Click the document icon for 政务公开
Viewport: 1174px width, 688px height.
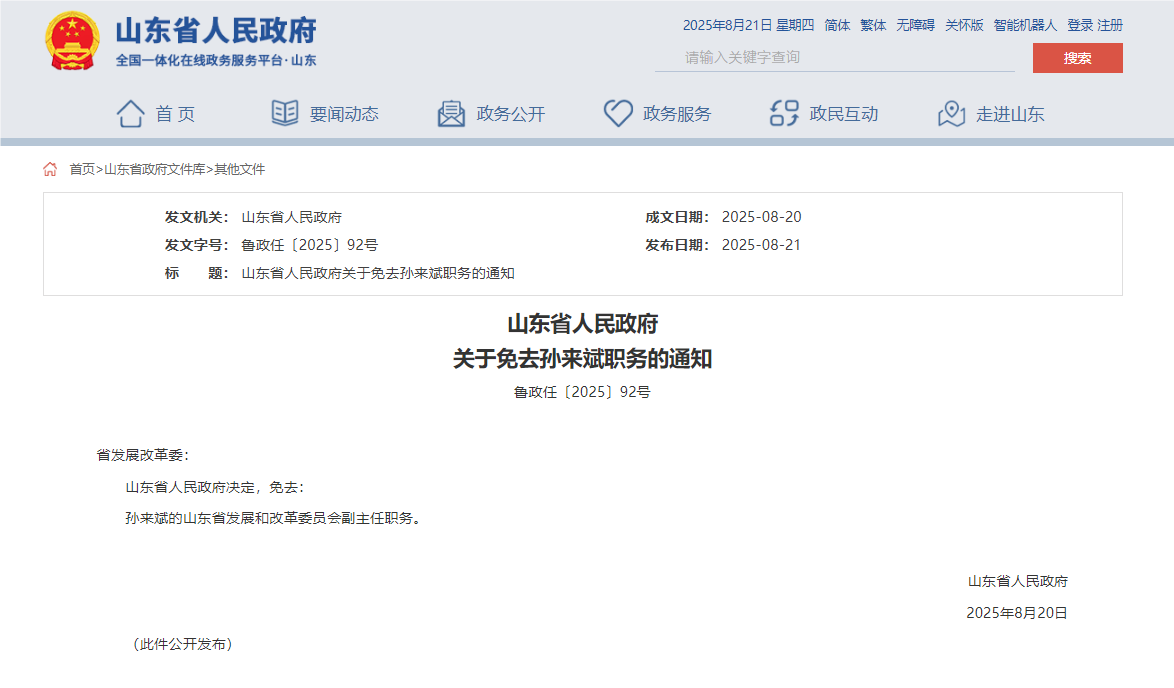[452, 114]
